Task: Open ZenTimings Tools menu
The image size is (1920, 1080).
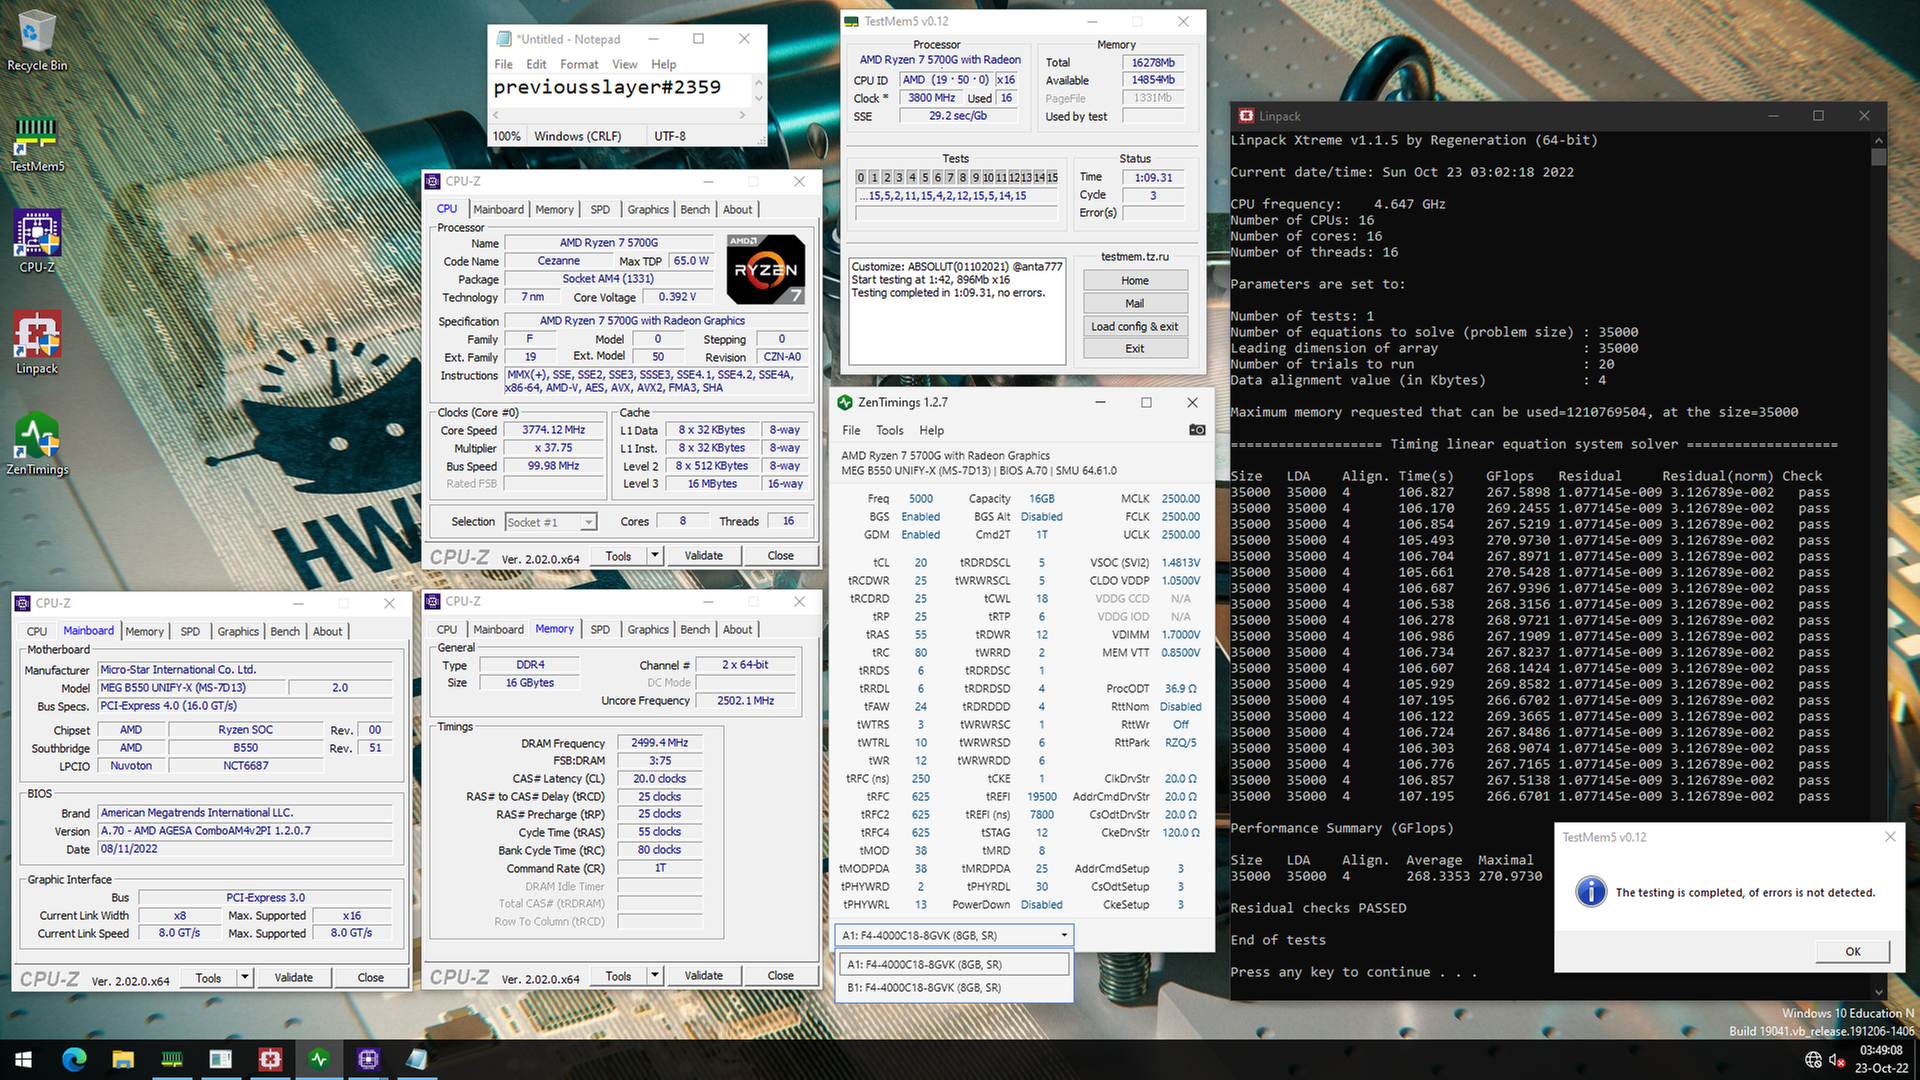Action: coord(889,430)
